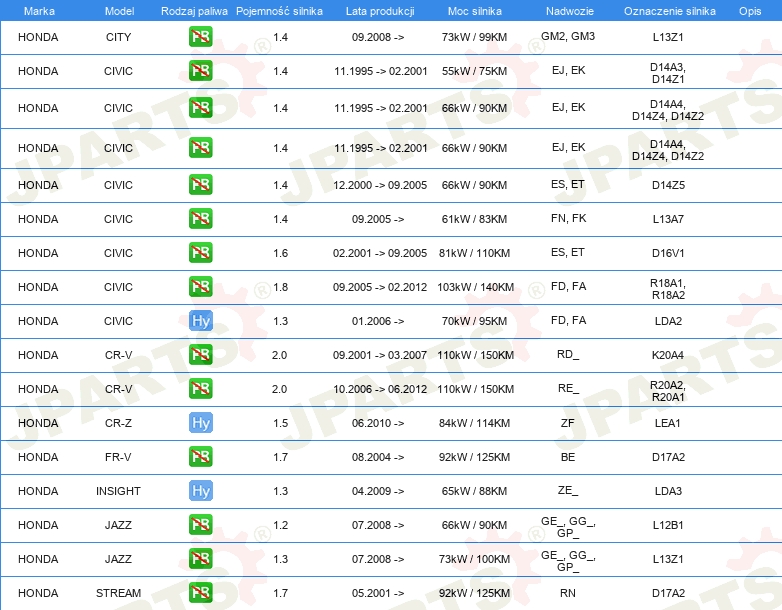
Task: Select the CR-Z model cell
Action: 118,423
